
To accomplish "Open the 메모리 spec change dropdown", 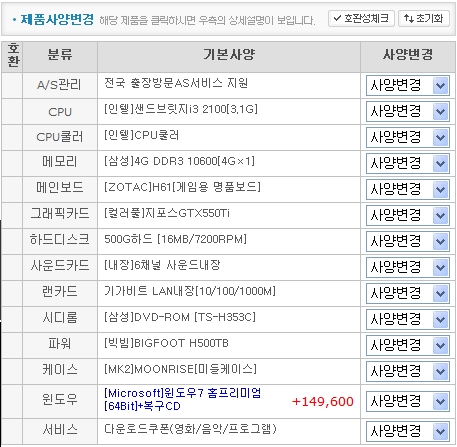I will click(408, 163).
